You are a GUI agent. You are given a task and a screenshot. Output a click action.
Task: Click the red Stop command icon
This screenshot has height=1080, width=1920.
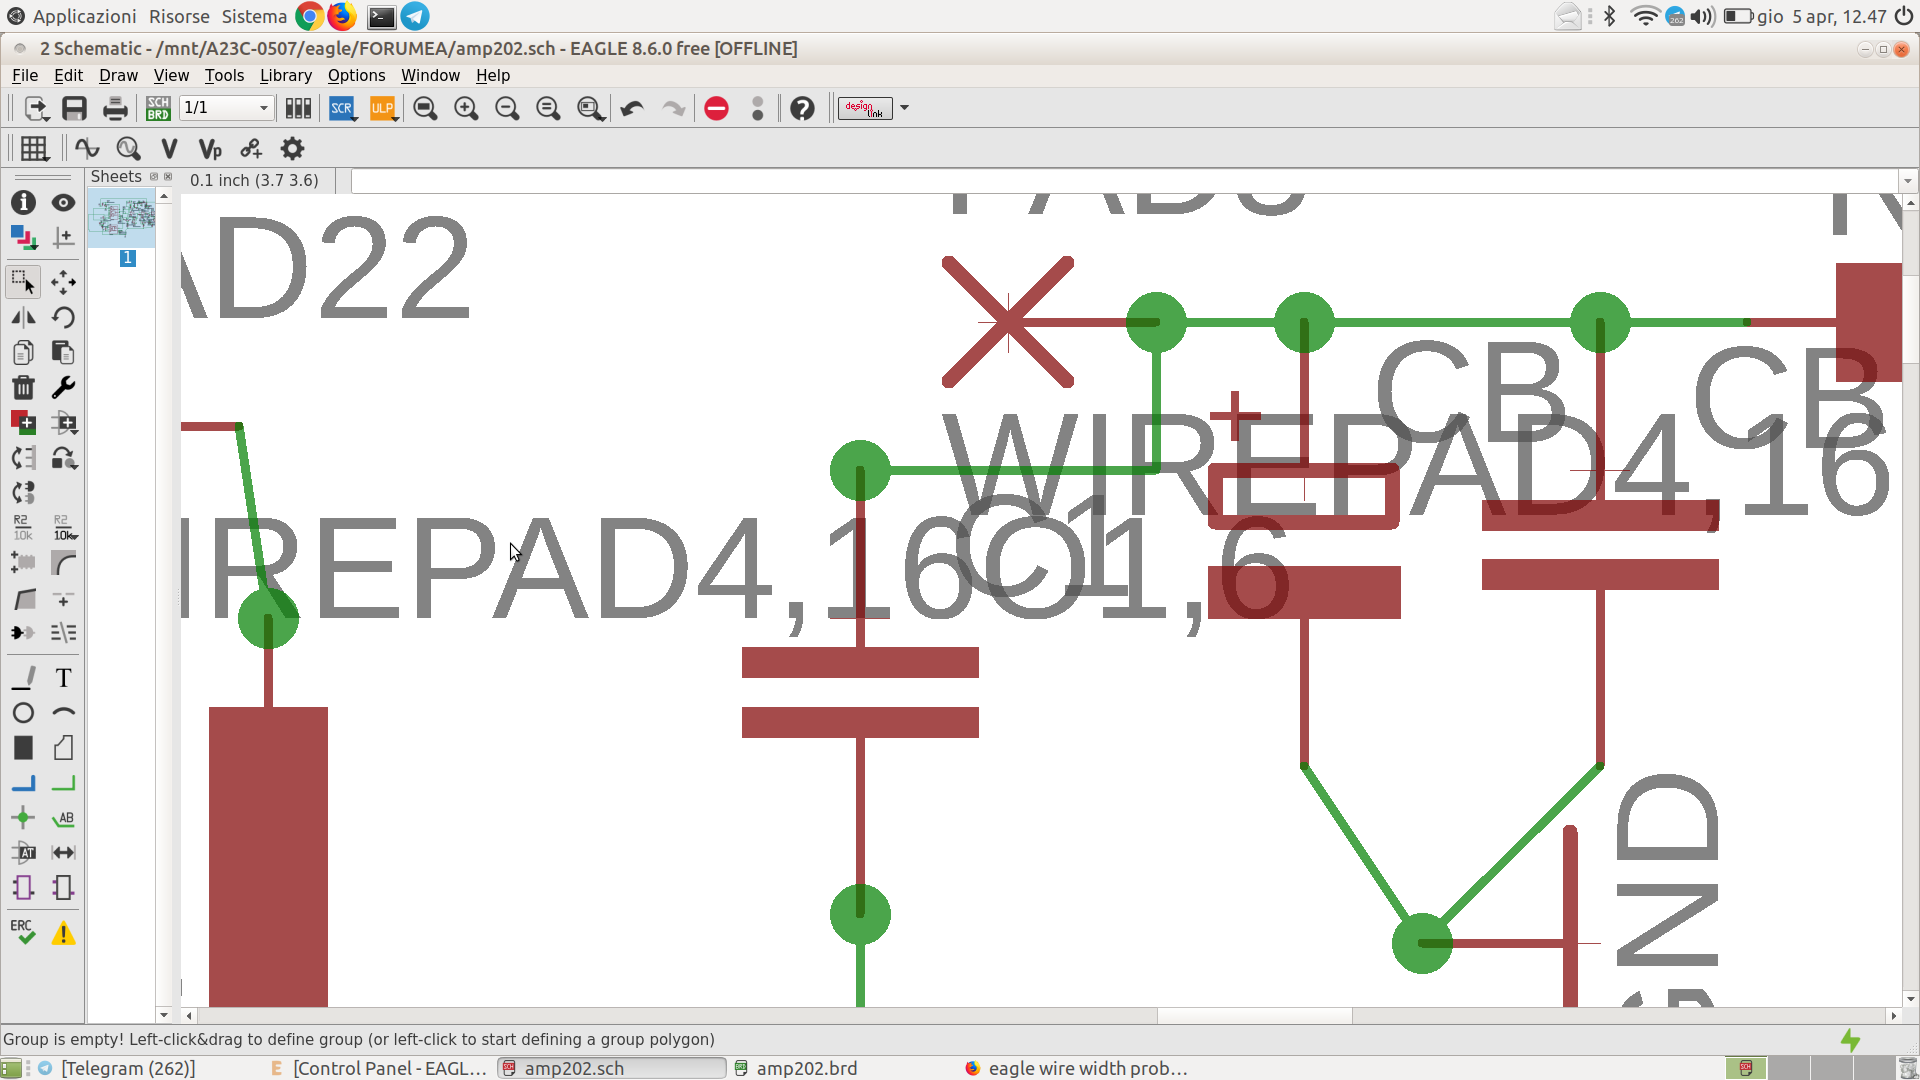(x=716, y=108)
